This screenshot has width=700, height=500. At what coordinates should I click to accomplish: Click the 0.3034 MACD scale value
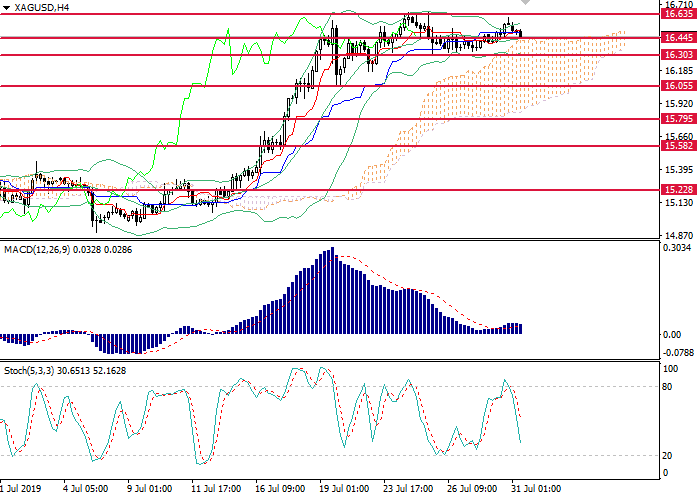point(677,248)
